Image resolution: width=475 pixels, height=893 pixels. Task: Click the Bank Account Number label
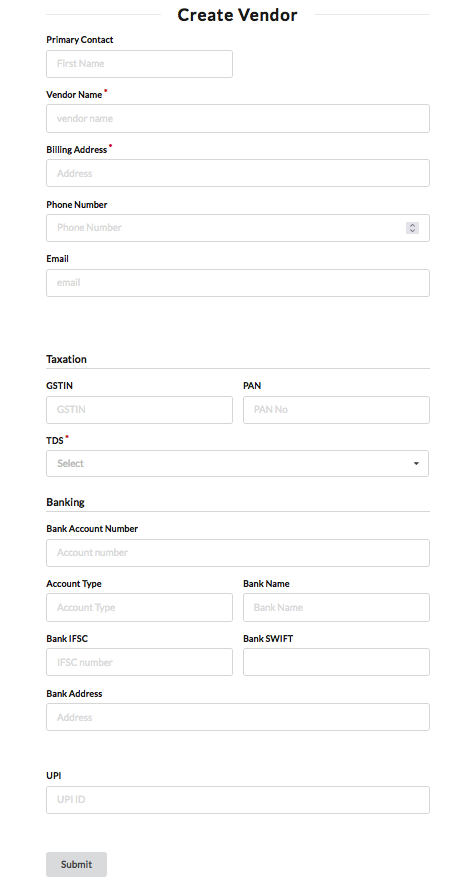click(x=92, y=529)
